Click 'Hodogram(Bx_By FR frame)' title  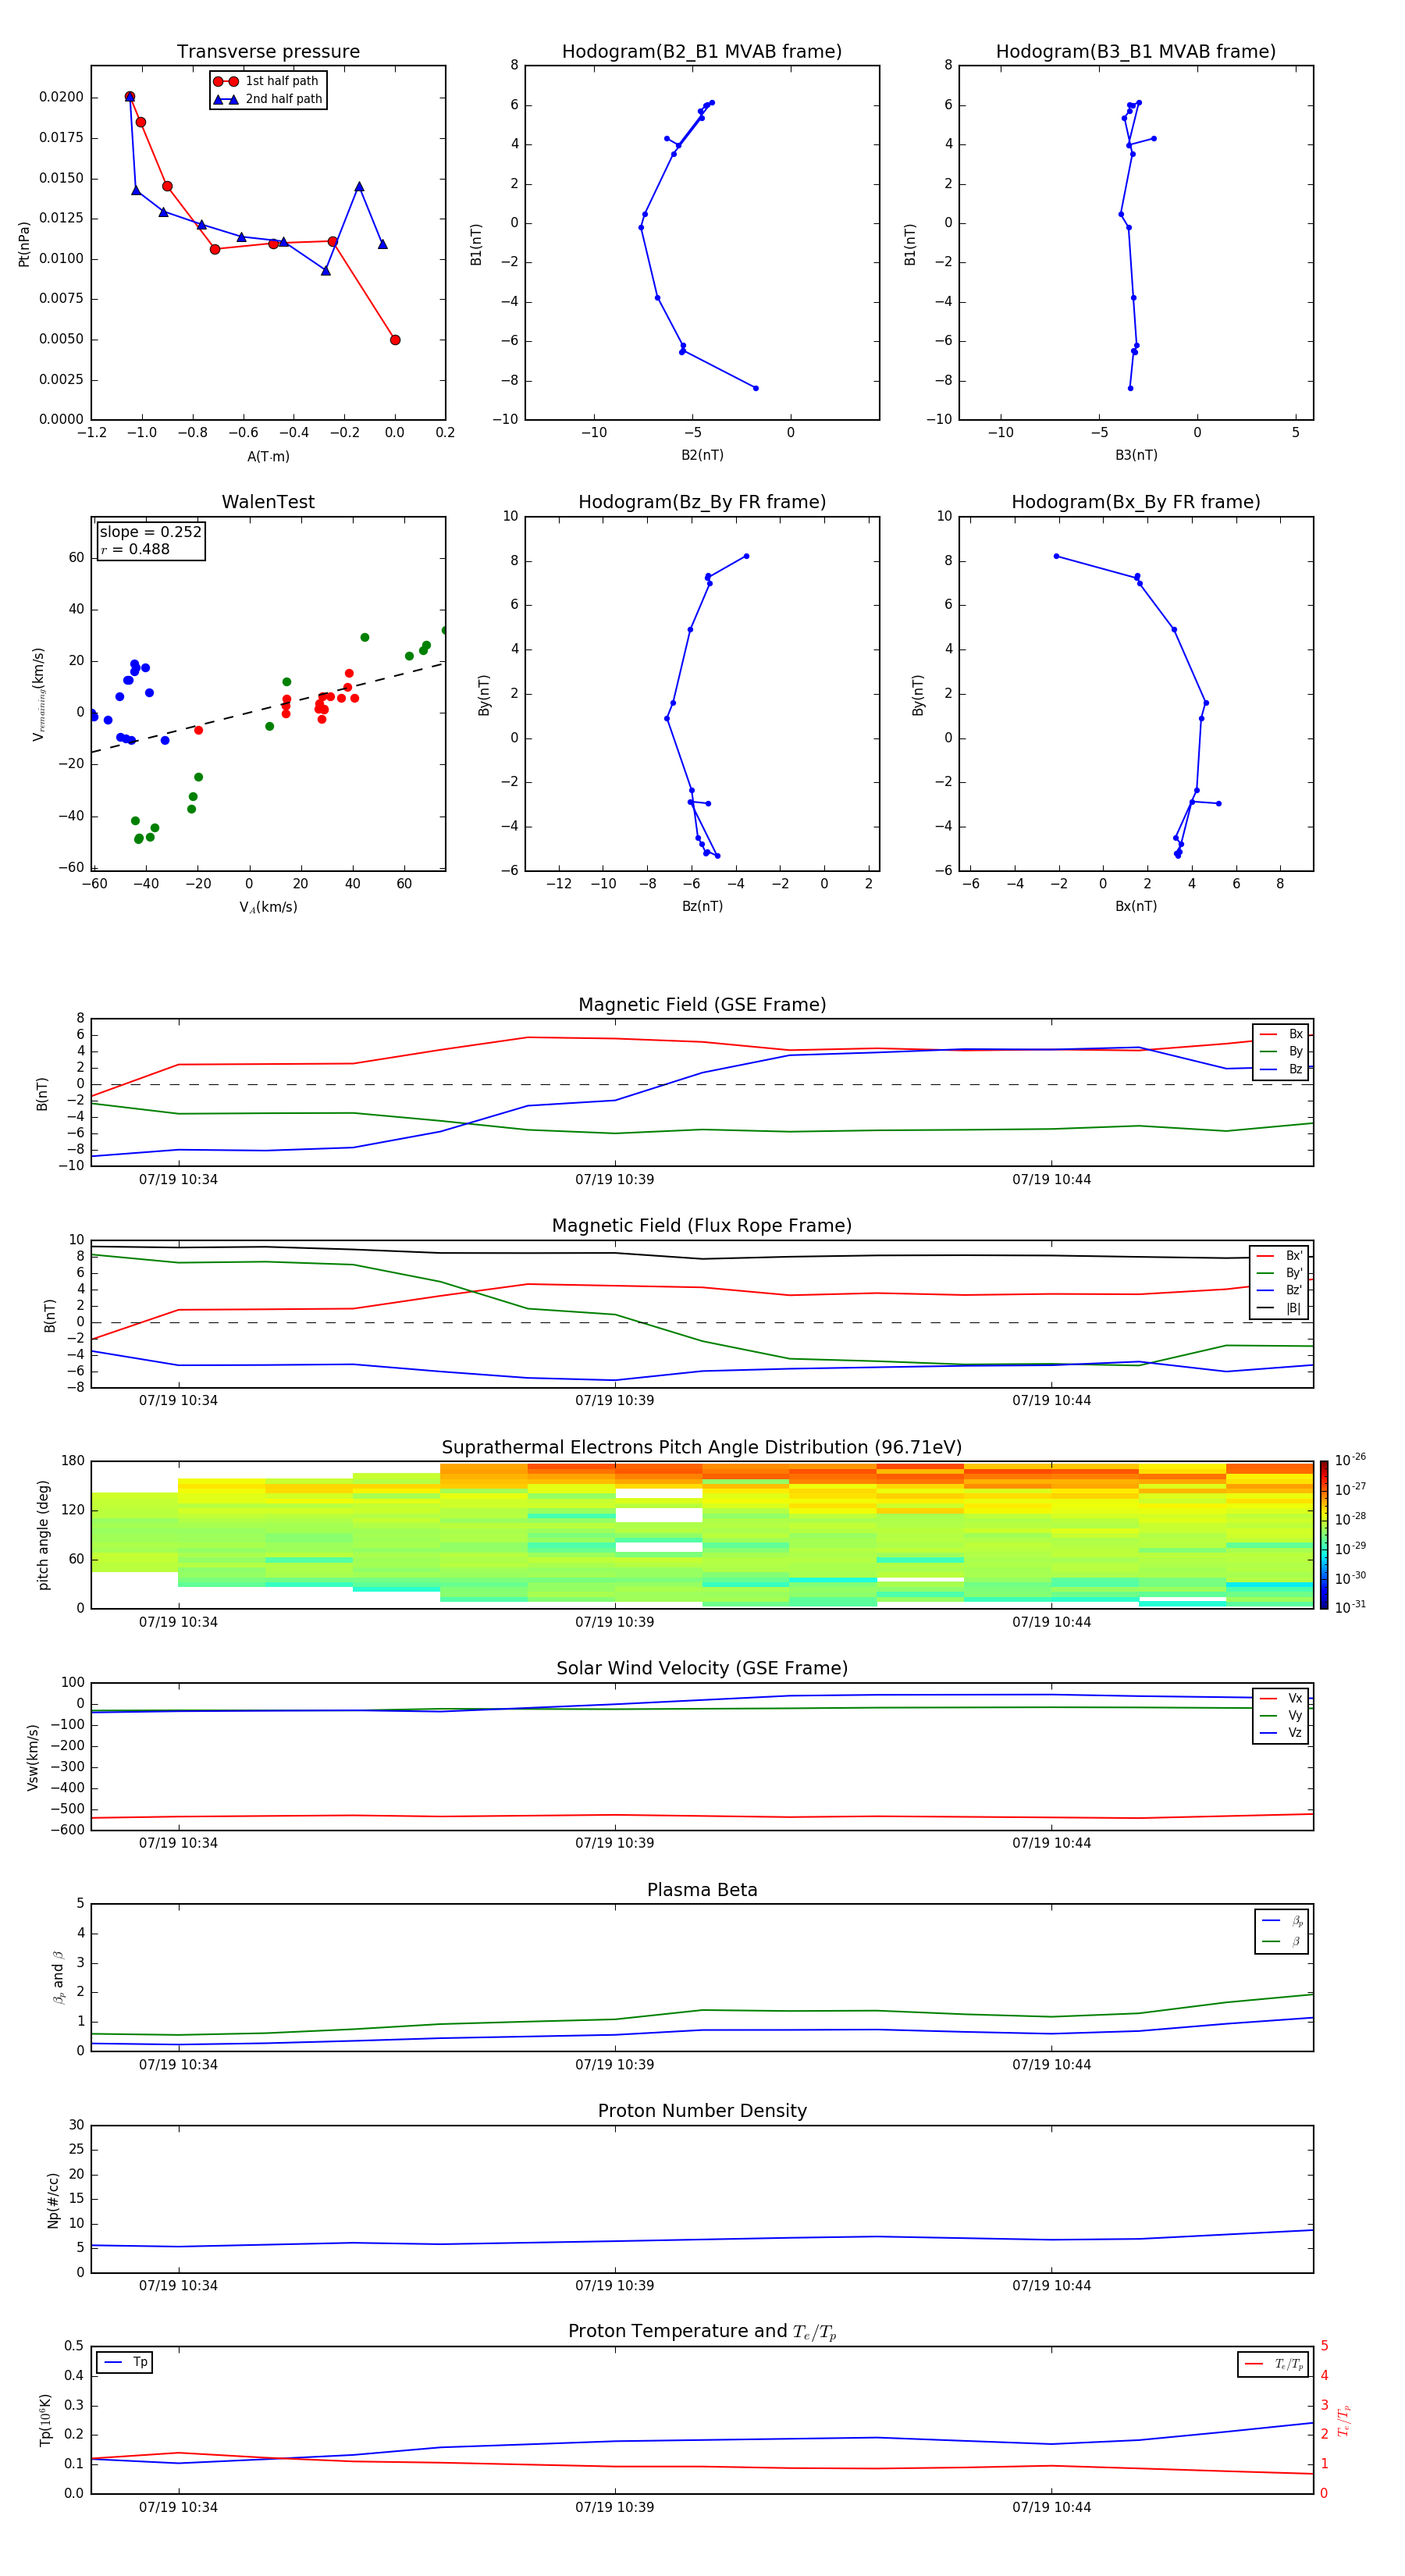[x=1136, y=502]
